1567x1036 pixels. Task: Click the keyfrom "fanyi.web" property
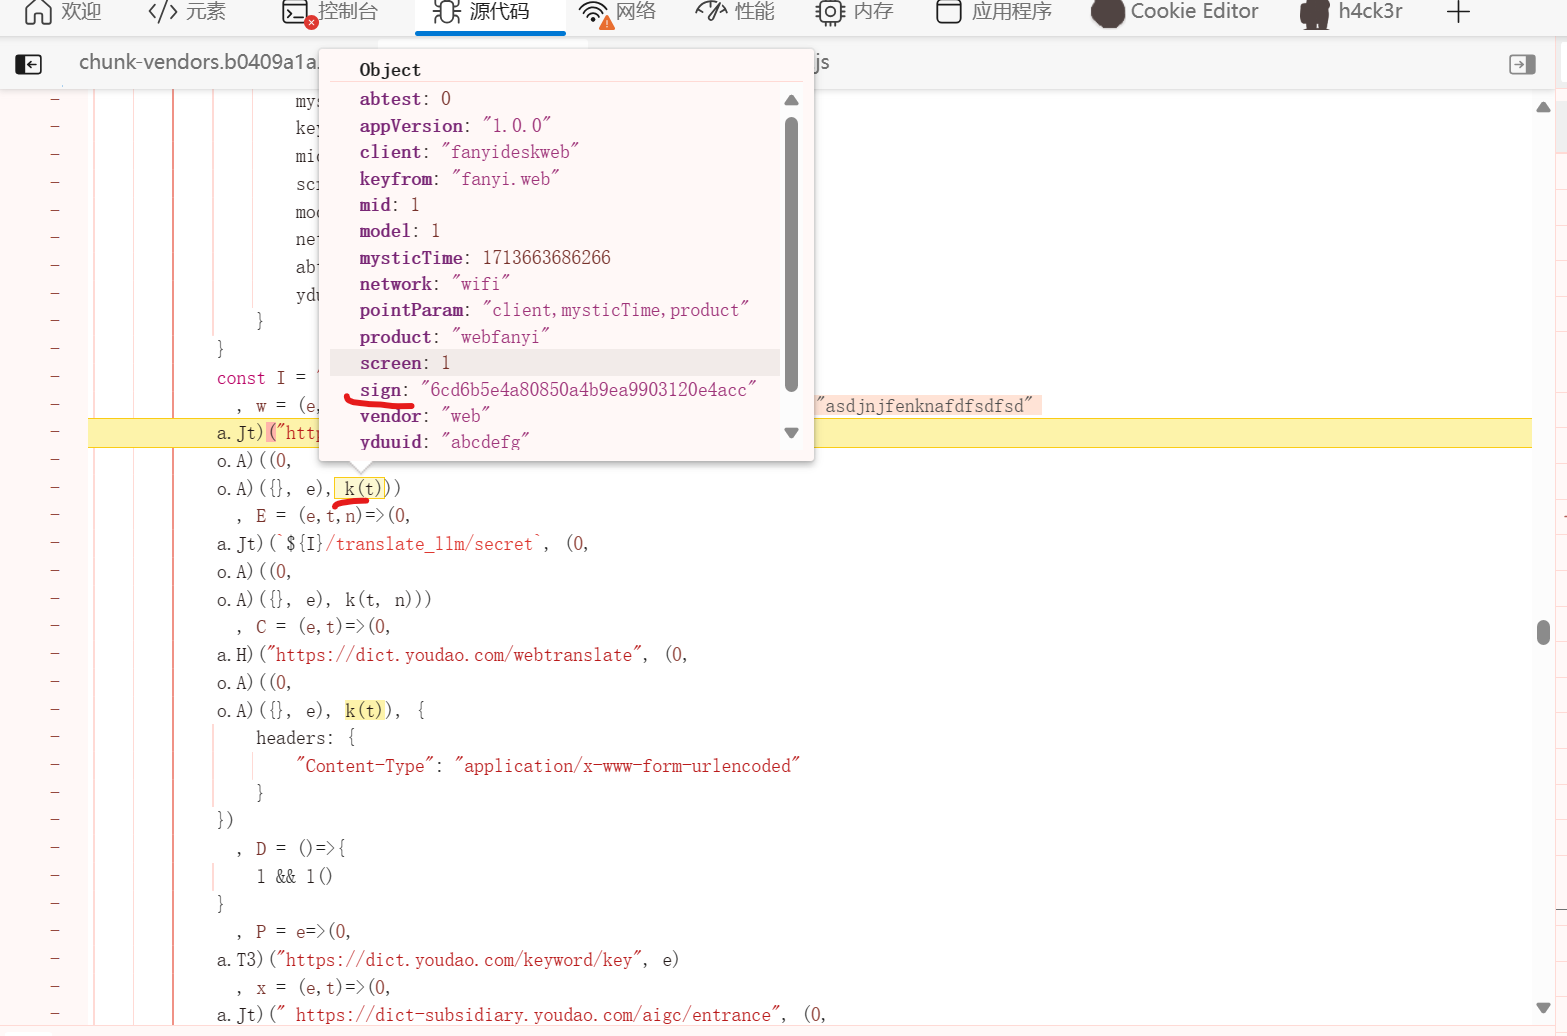point(459,179)
